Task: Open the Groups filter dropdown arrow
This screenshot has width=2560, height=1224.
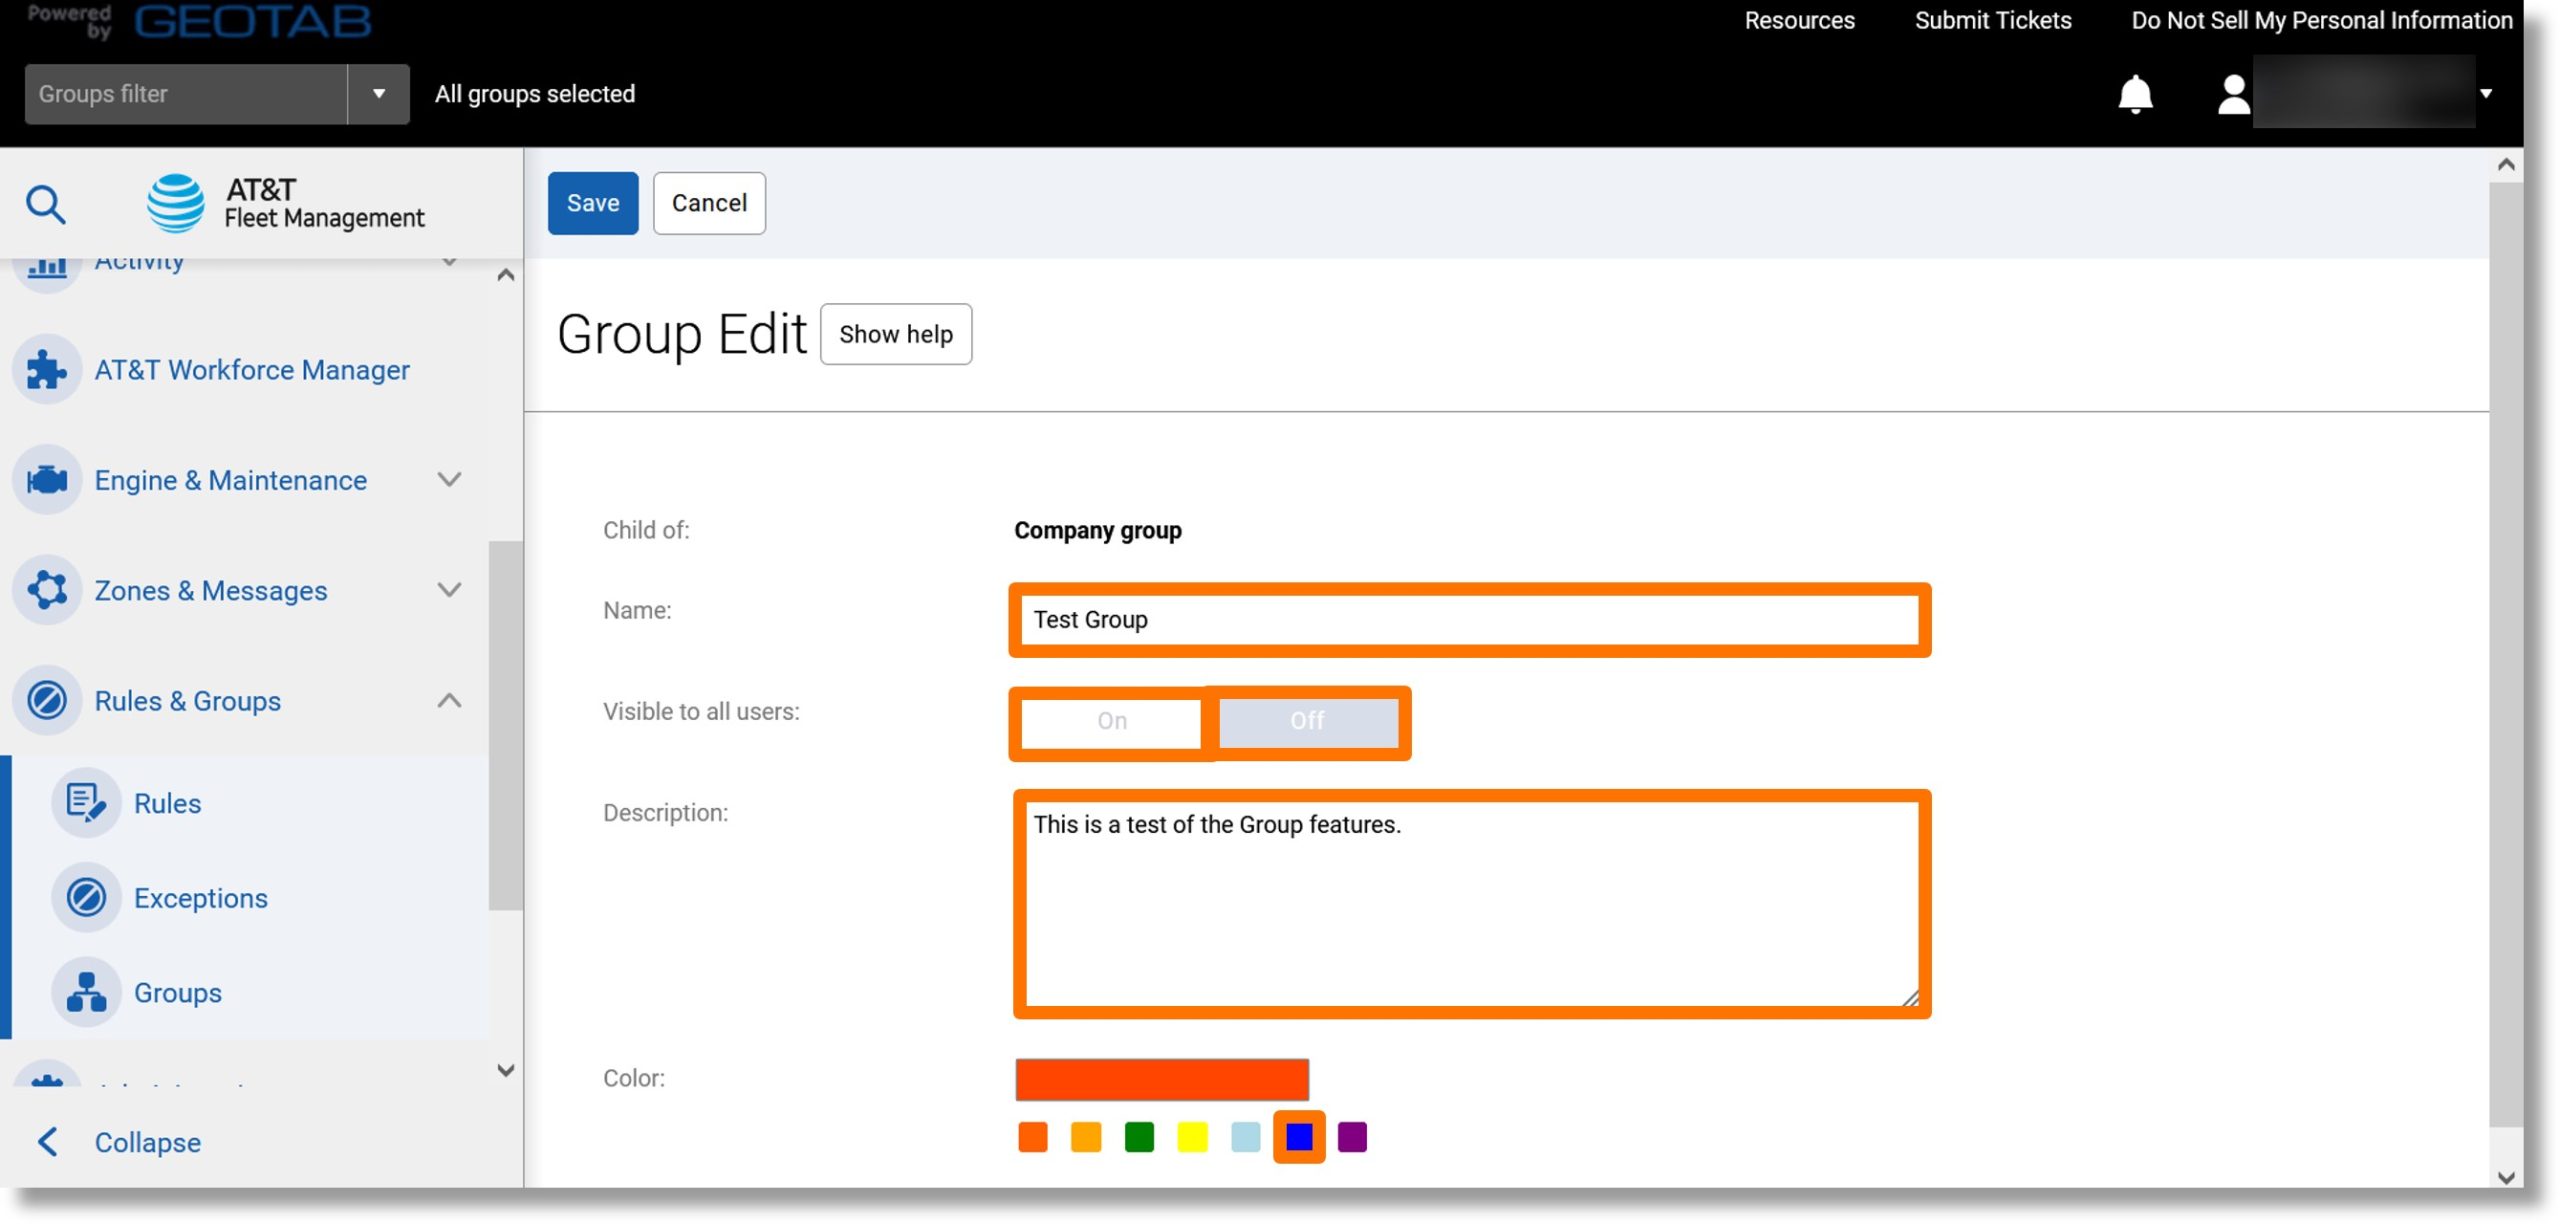Action: [x=379, y=94]
